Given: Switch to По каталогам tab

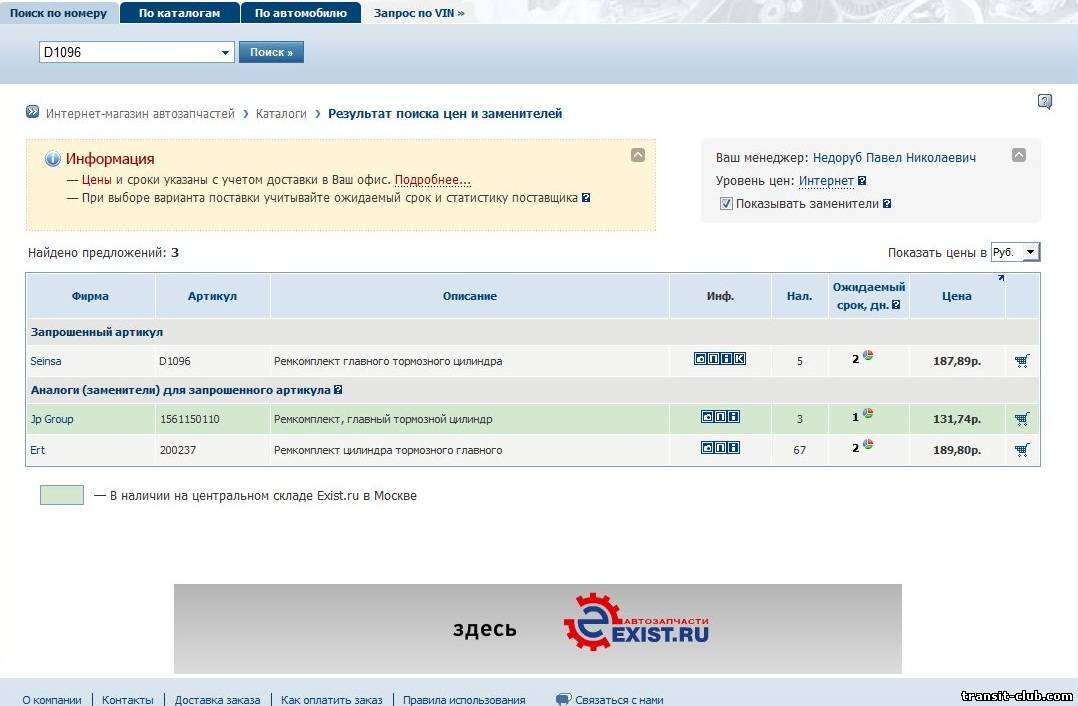Looking at the screenshot, I should (x=179, y=13).
